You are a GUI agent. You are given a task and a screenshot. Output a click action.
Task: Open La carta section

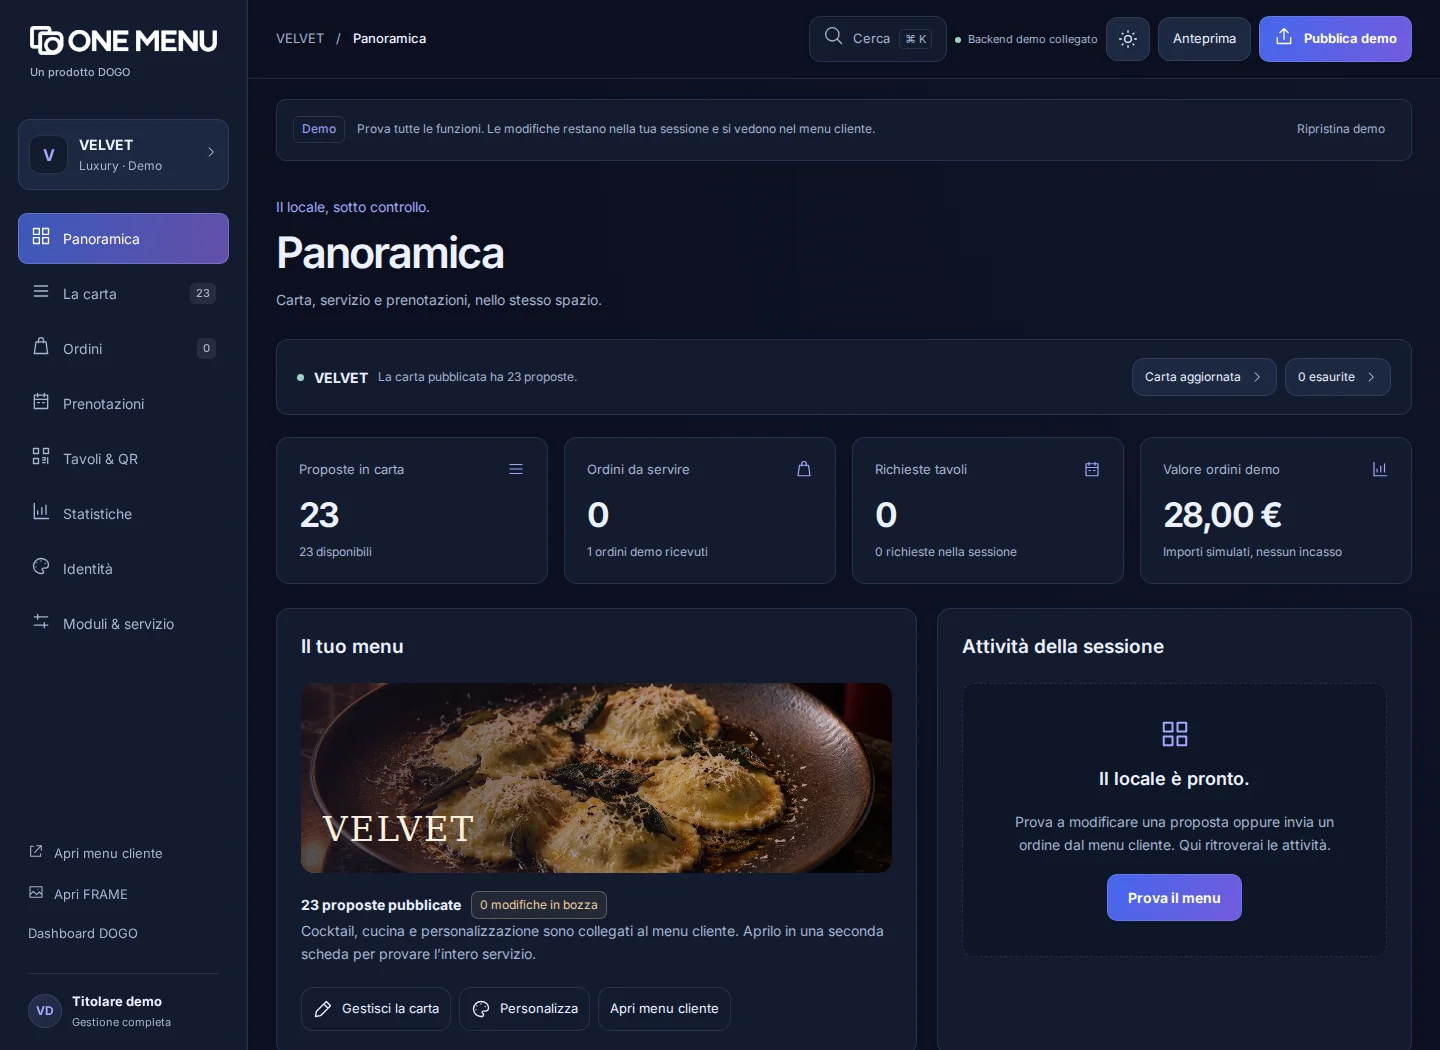123,293
